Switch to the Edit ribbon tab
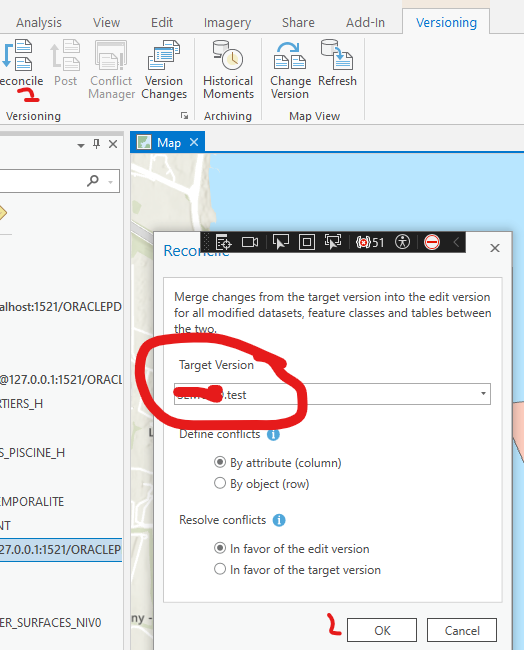 point(162,22)
